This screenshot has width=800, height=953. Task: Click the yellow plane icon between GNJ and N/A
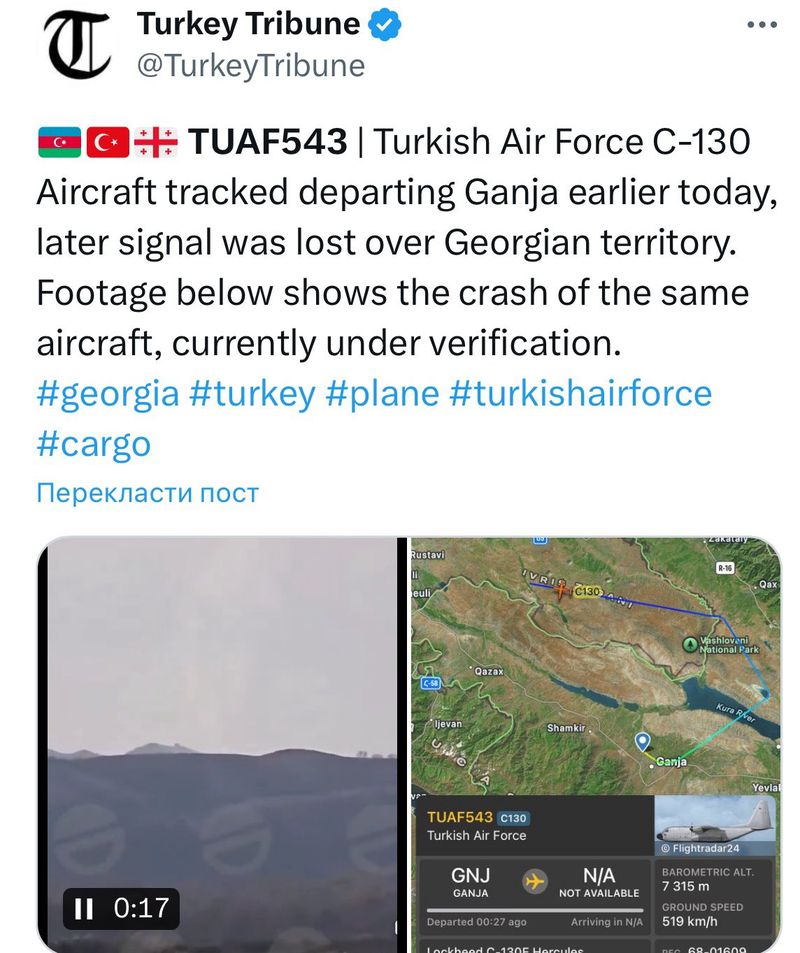pos(535,881)
